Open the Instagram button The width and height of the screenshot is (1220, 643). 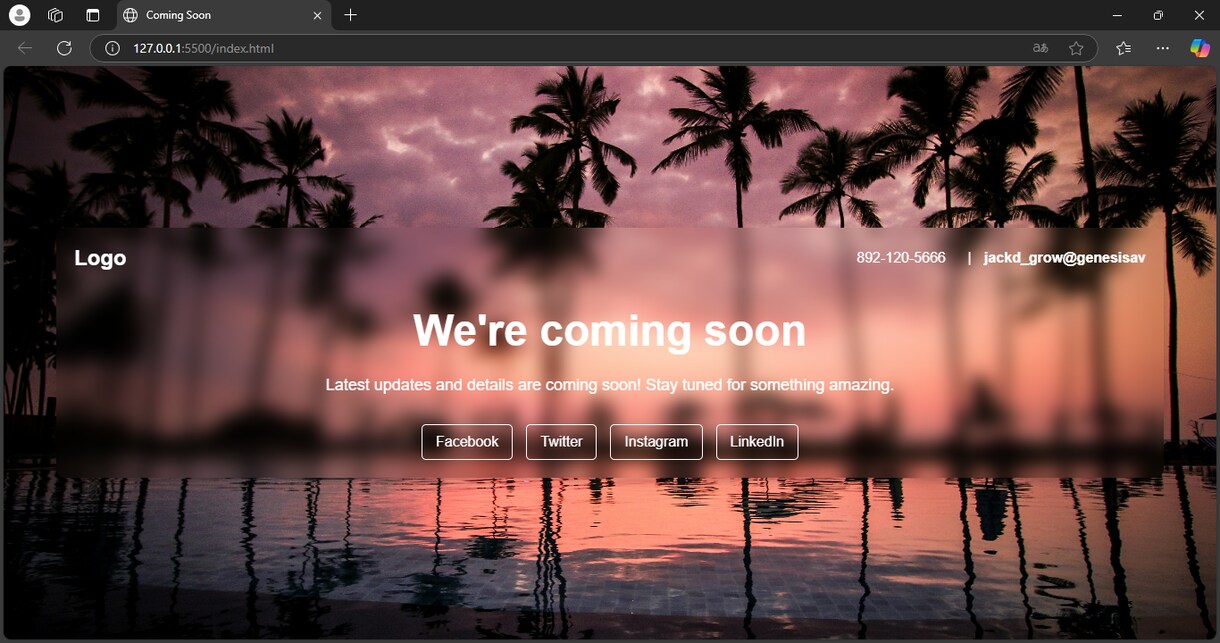(x=656, y=442)
